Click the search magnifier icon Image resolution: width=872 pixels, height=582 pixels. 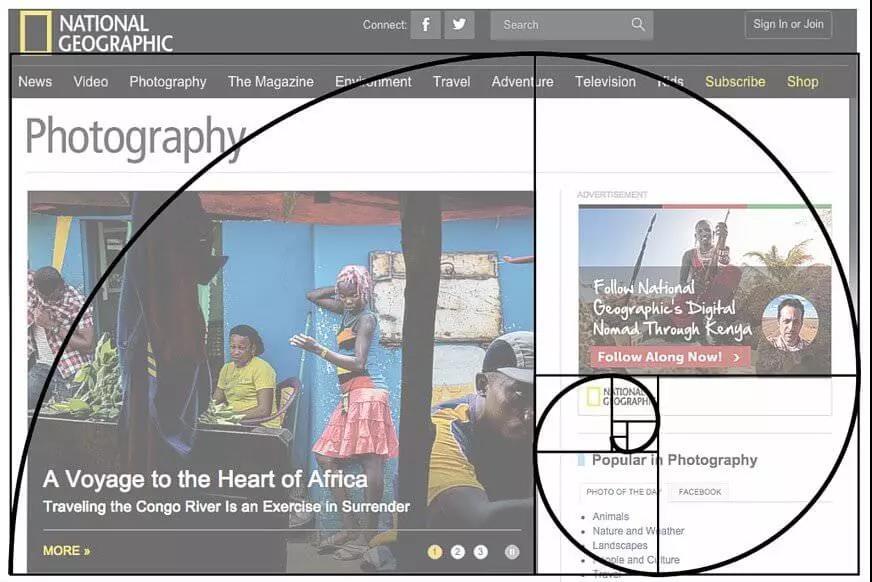point(638,24)
